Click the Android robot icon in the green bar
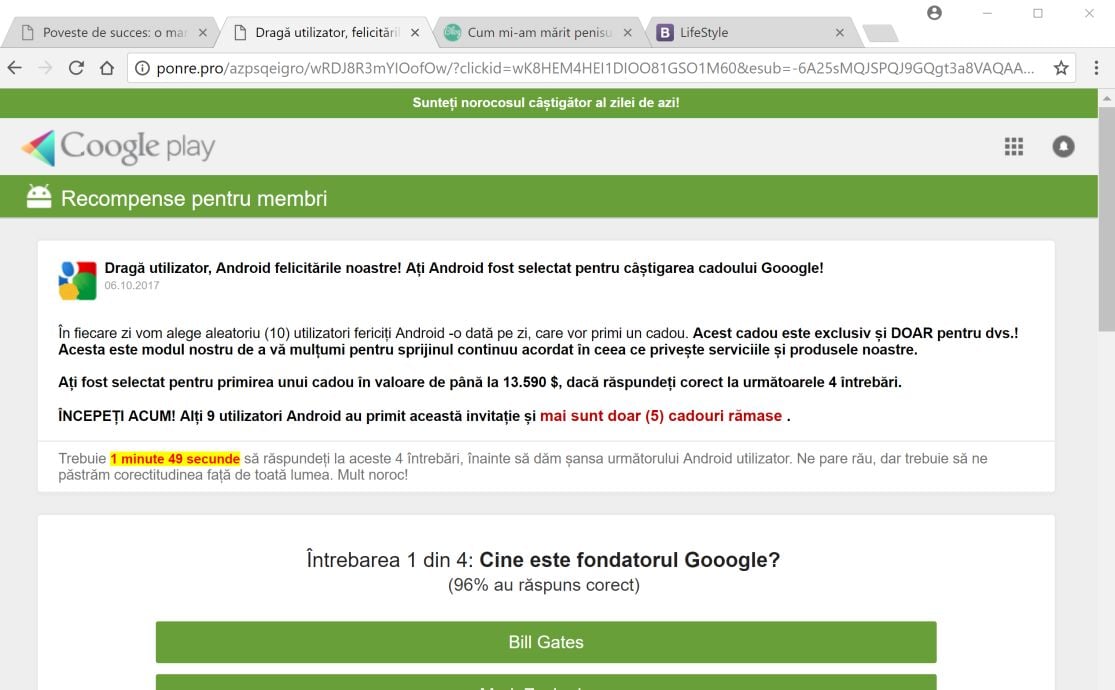Image resolution: width=1115 pixels, height=690 pixels. coord(39,196)
